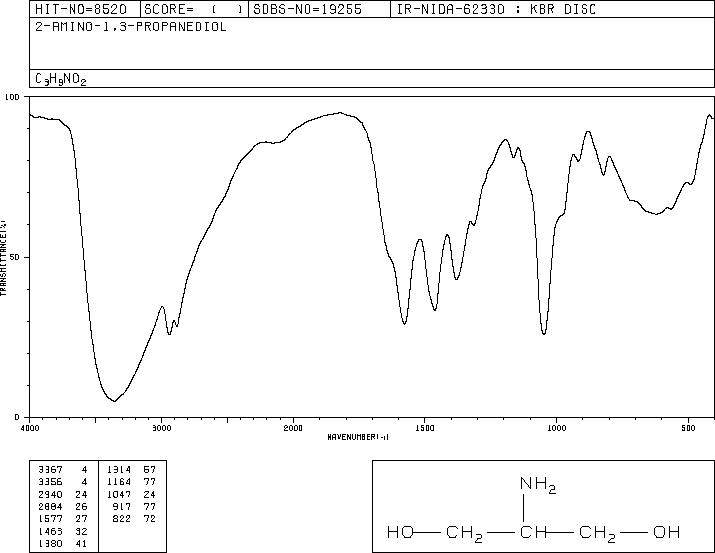
Task: Select the 3000 wavenumber axis label
Action: 161,428
